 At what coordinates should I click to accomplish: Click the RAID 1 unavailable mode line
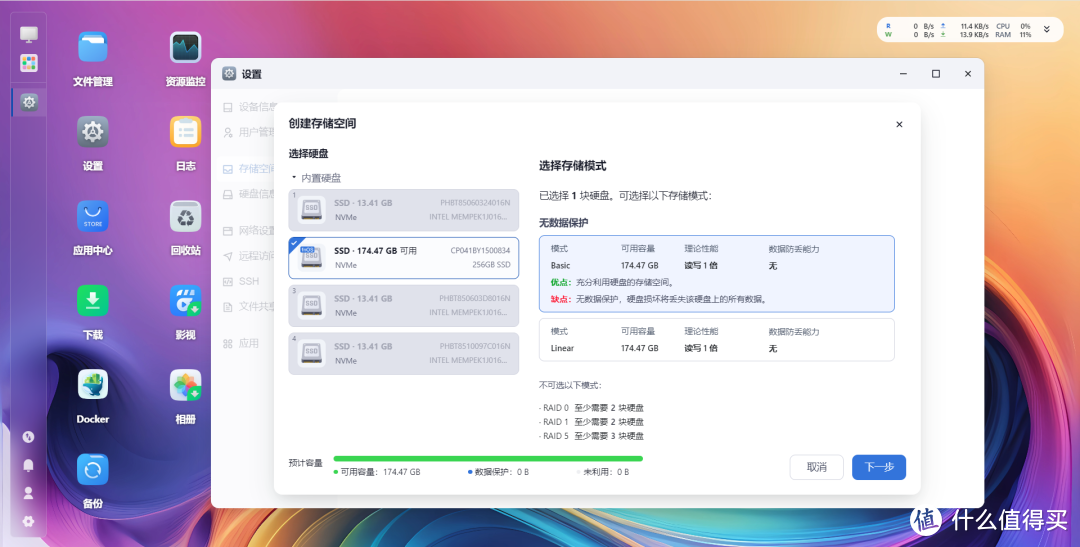[x=591, y=422]
